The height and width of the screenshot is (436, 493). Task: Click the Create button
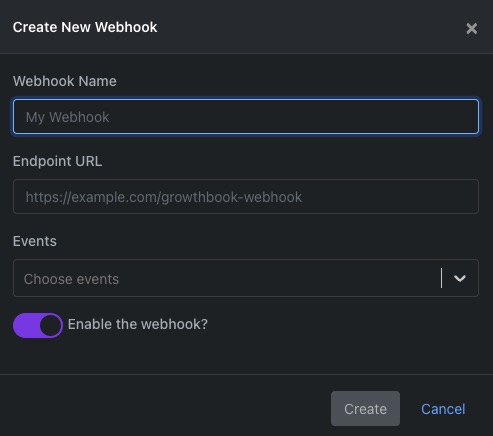(365, 409)
